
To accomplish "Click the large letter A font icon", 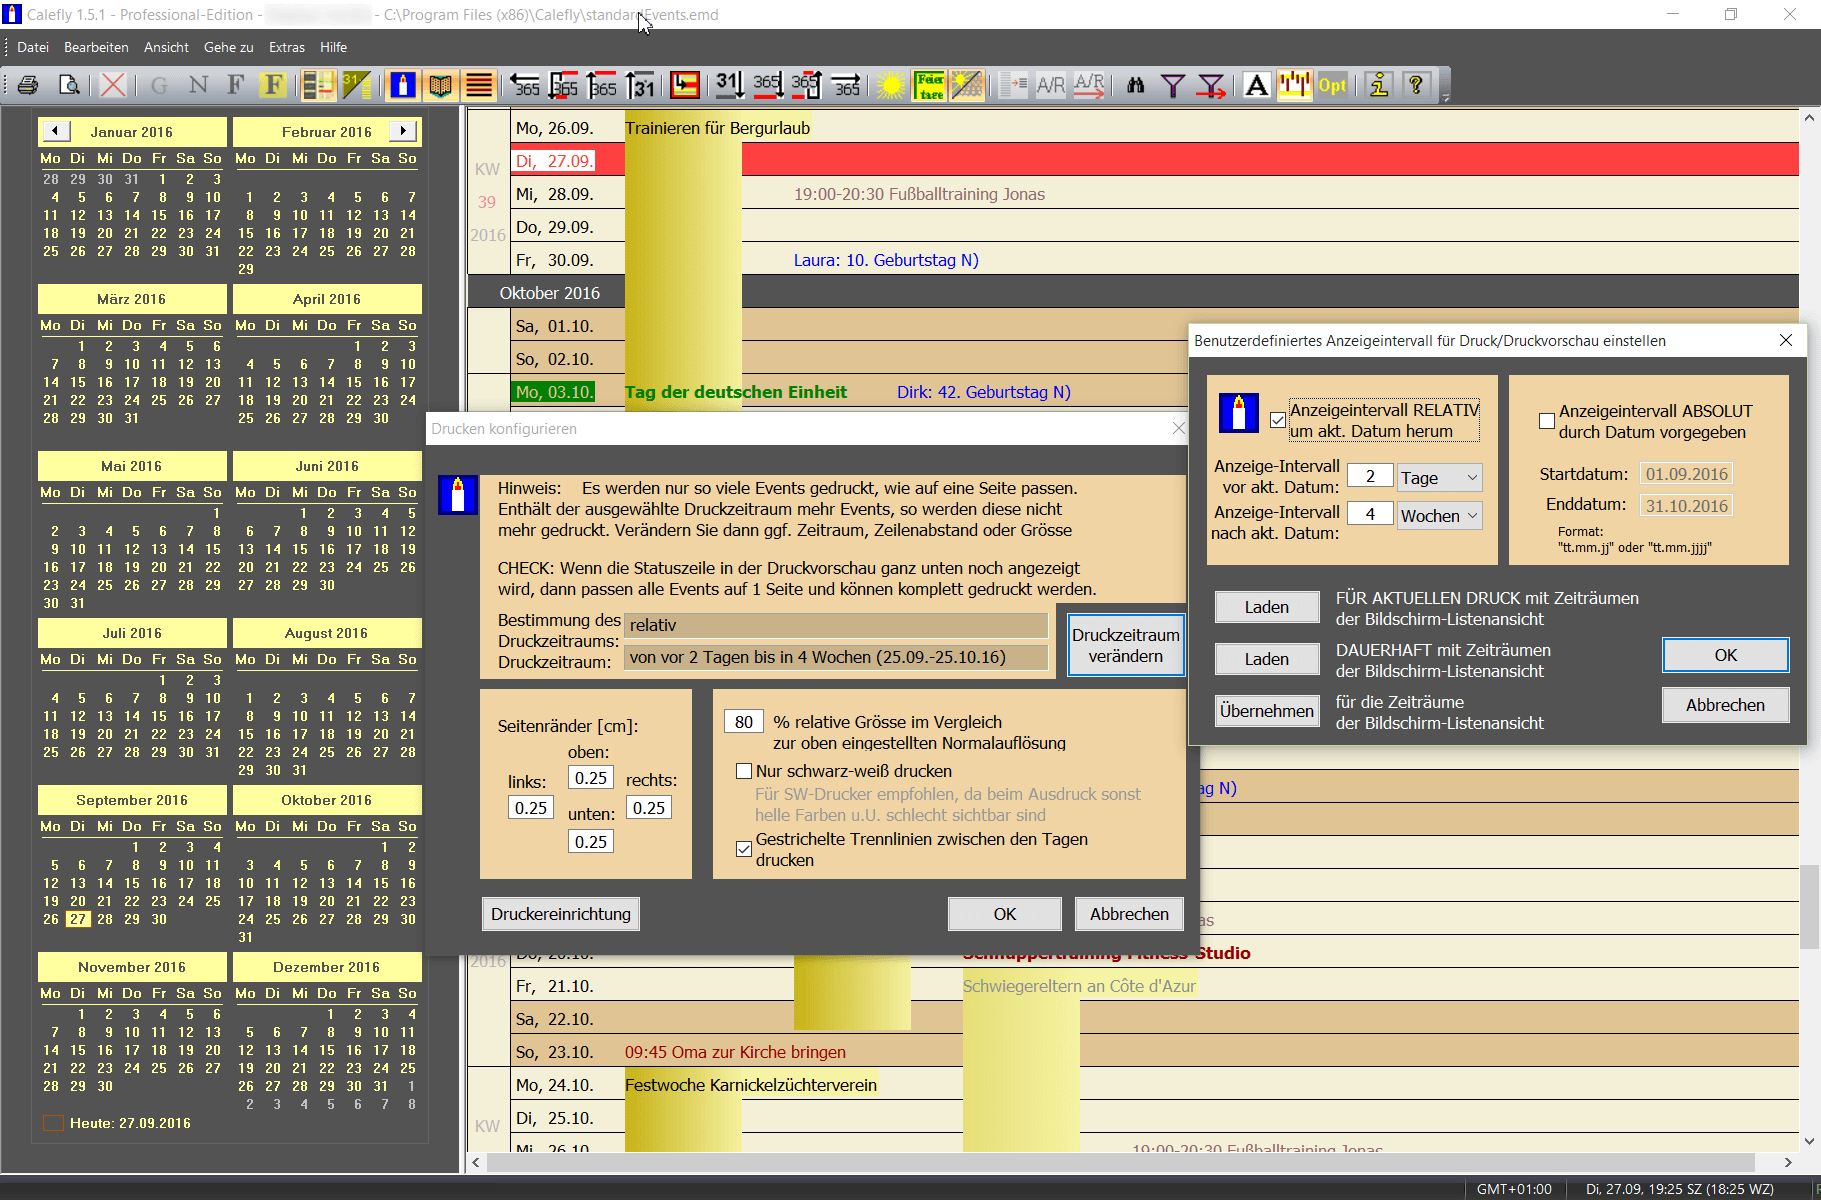I will [1257, 85].
